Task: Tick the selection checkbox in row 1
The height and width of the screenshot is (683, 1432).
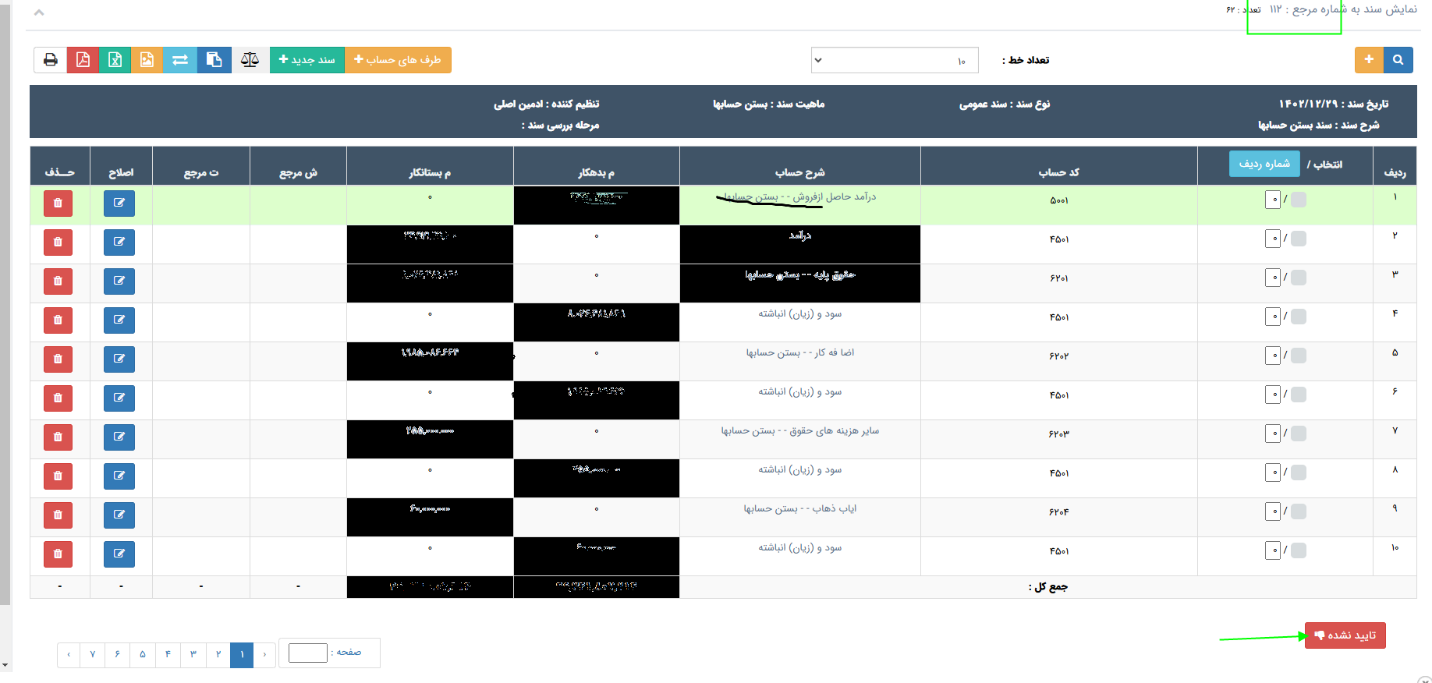Action: [1298, 200]
